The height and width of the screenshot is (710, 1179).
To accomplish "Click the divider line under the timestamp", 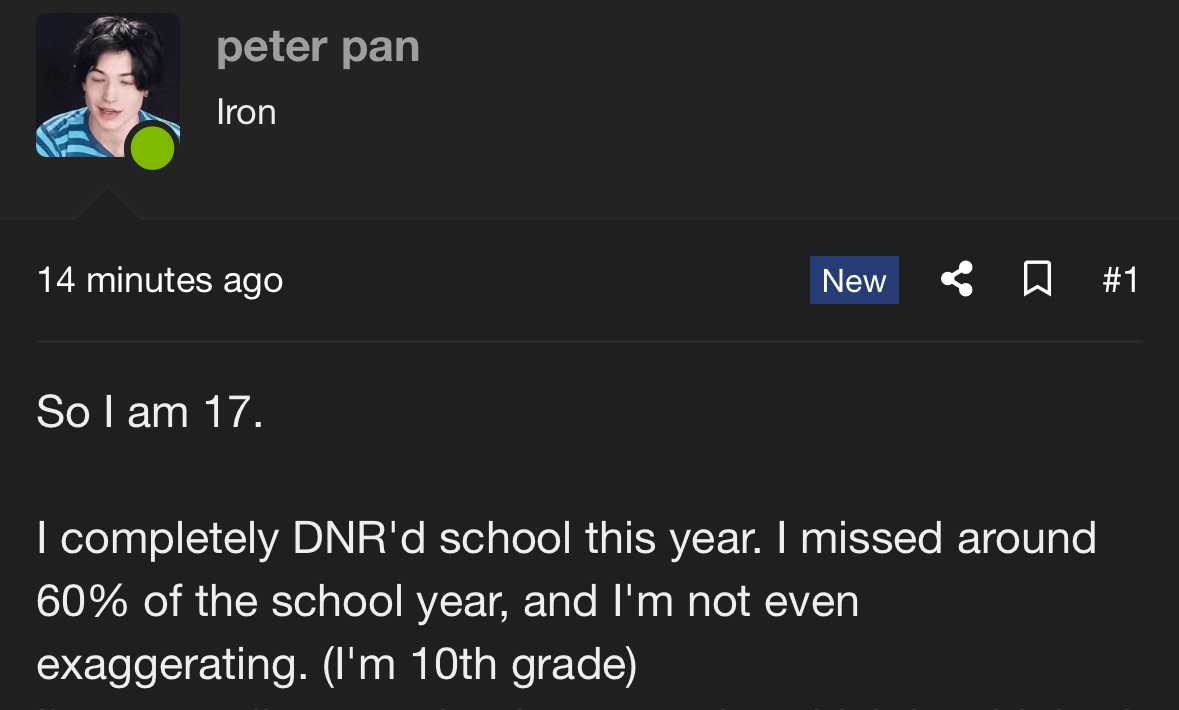I will pyautogui.click(x=590, y=341).
